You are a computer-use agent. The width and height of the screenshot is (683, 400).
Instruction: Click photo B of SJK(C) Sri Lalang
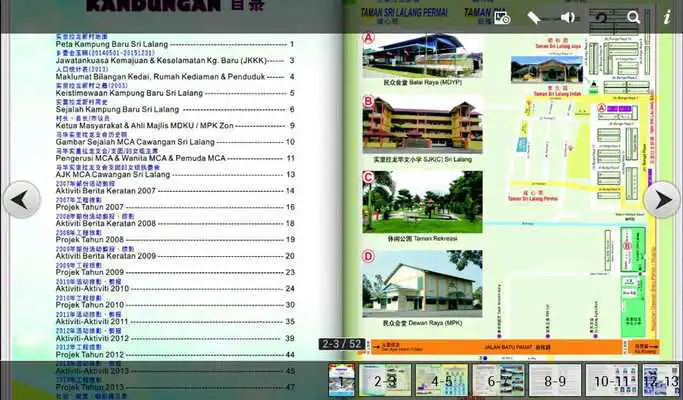click(x=423, y=124)
